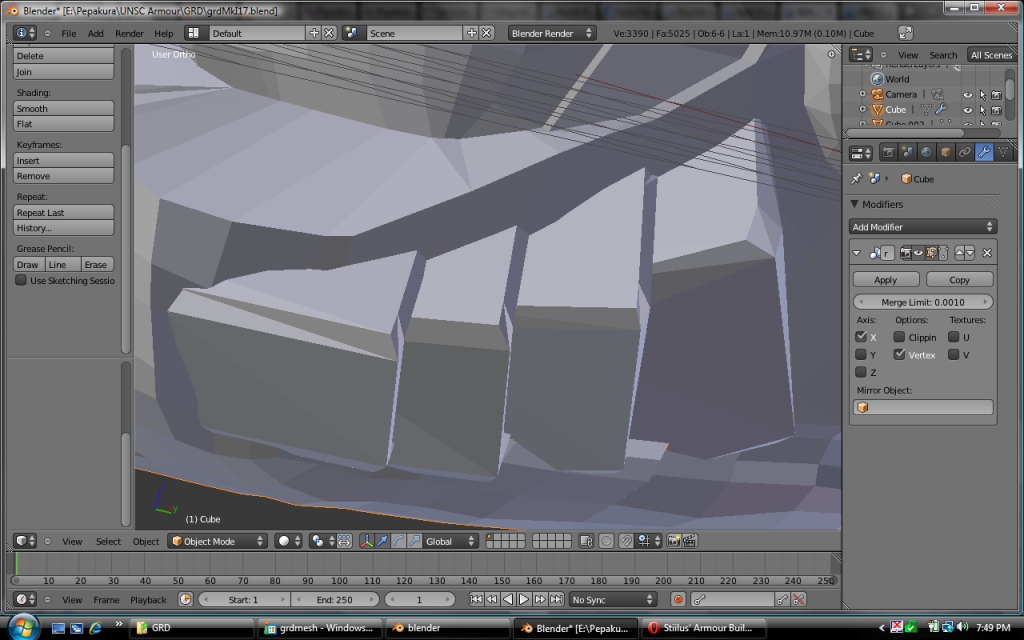Select the scale manipulator icon
Screen dimensions: 1024x640
coord(414,541)
